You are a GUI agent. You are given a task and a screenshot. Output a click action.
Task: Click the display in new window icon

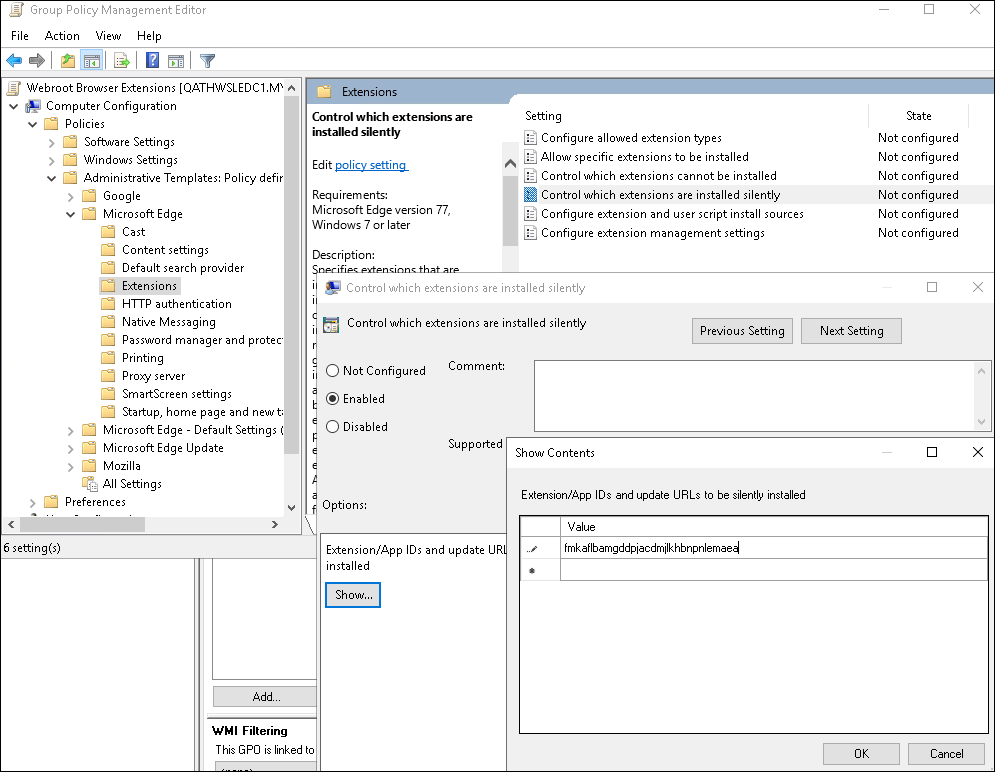click(177, 60)
